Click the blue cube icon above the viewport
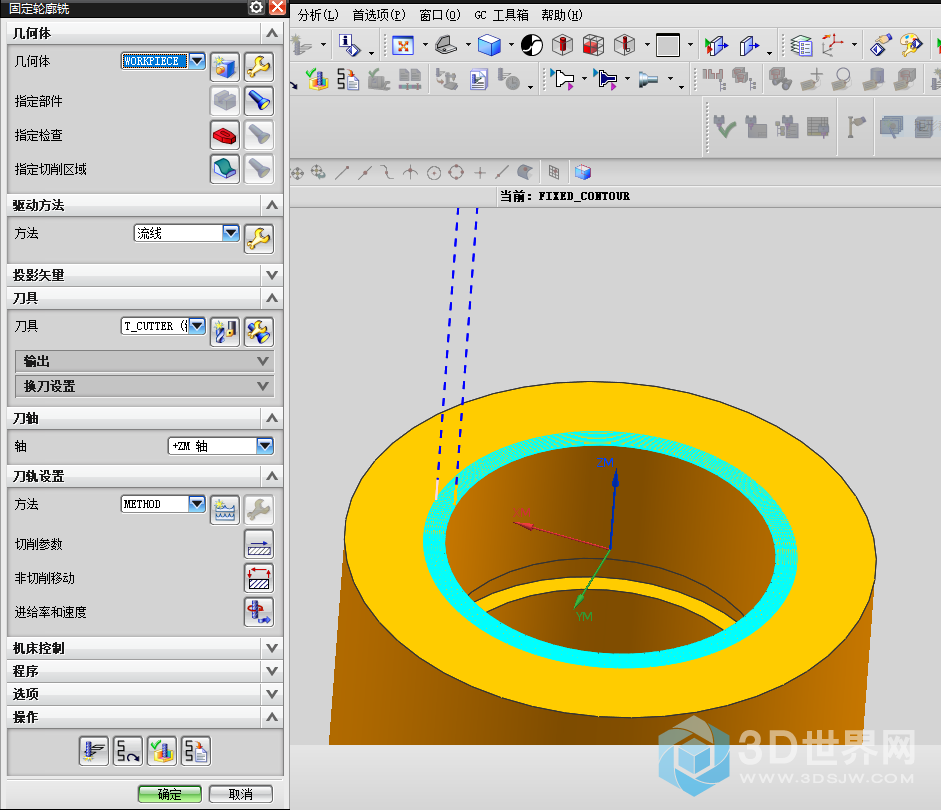This screenshot has height=810, width=941. 583,173
